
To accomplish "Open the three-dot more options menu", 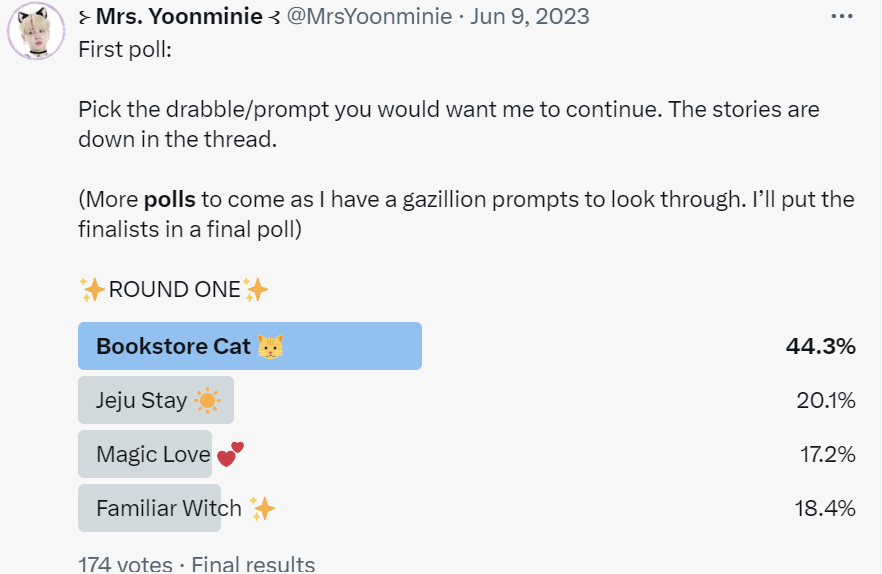I will coord(842,16).
